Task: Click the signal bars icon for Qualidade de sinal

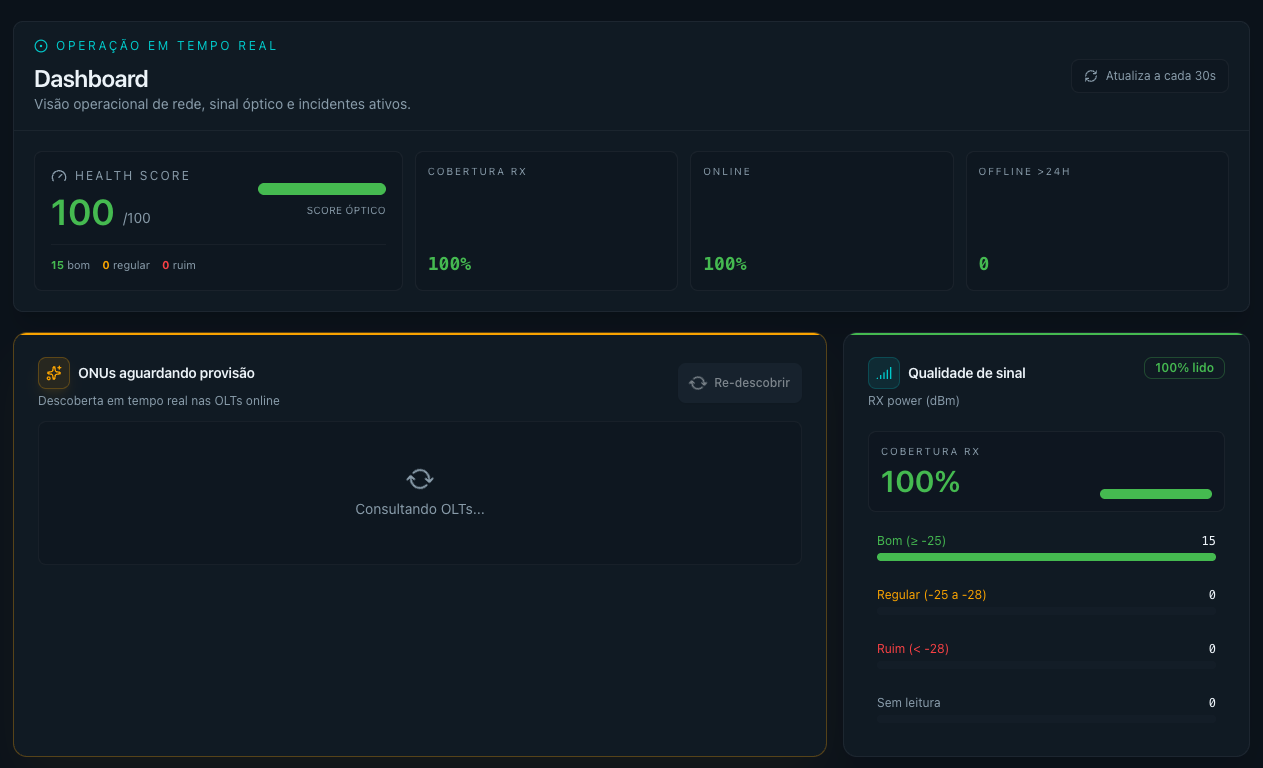Action: (884, 373)
